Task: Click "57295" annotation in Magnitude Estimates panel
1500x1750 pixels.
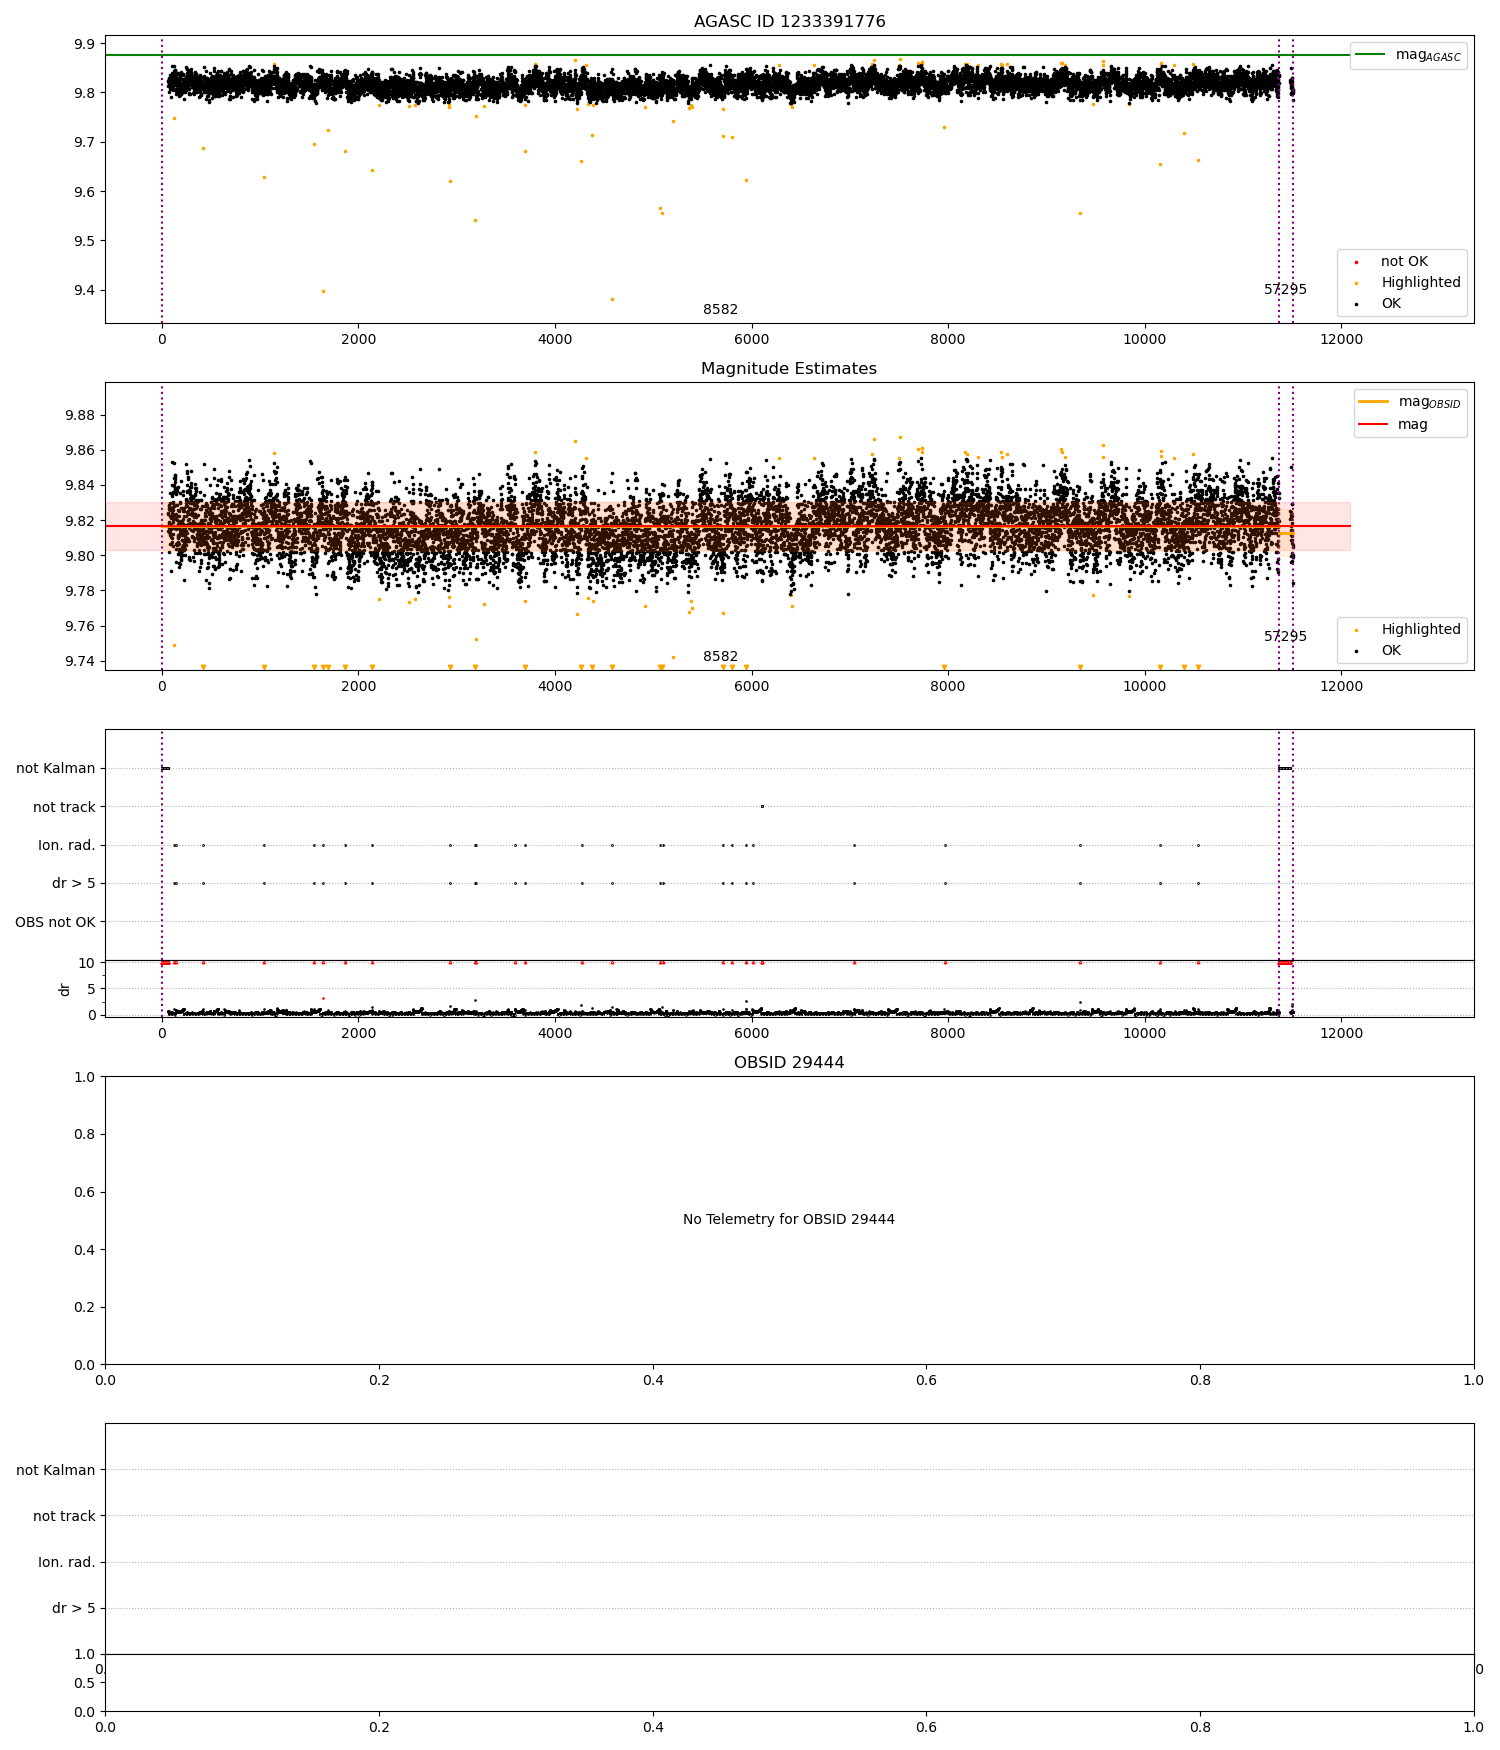Action: tap(1285, 637)
